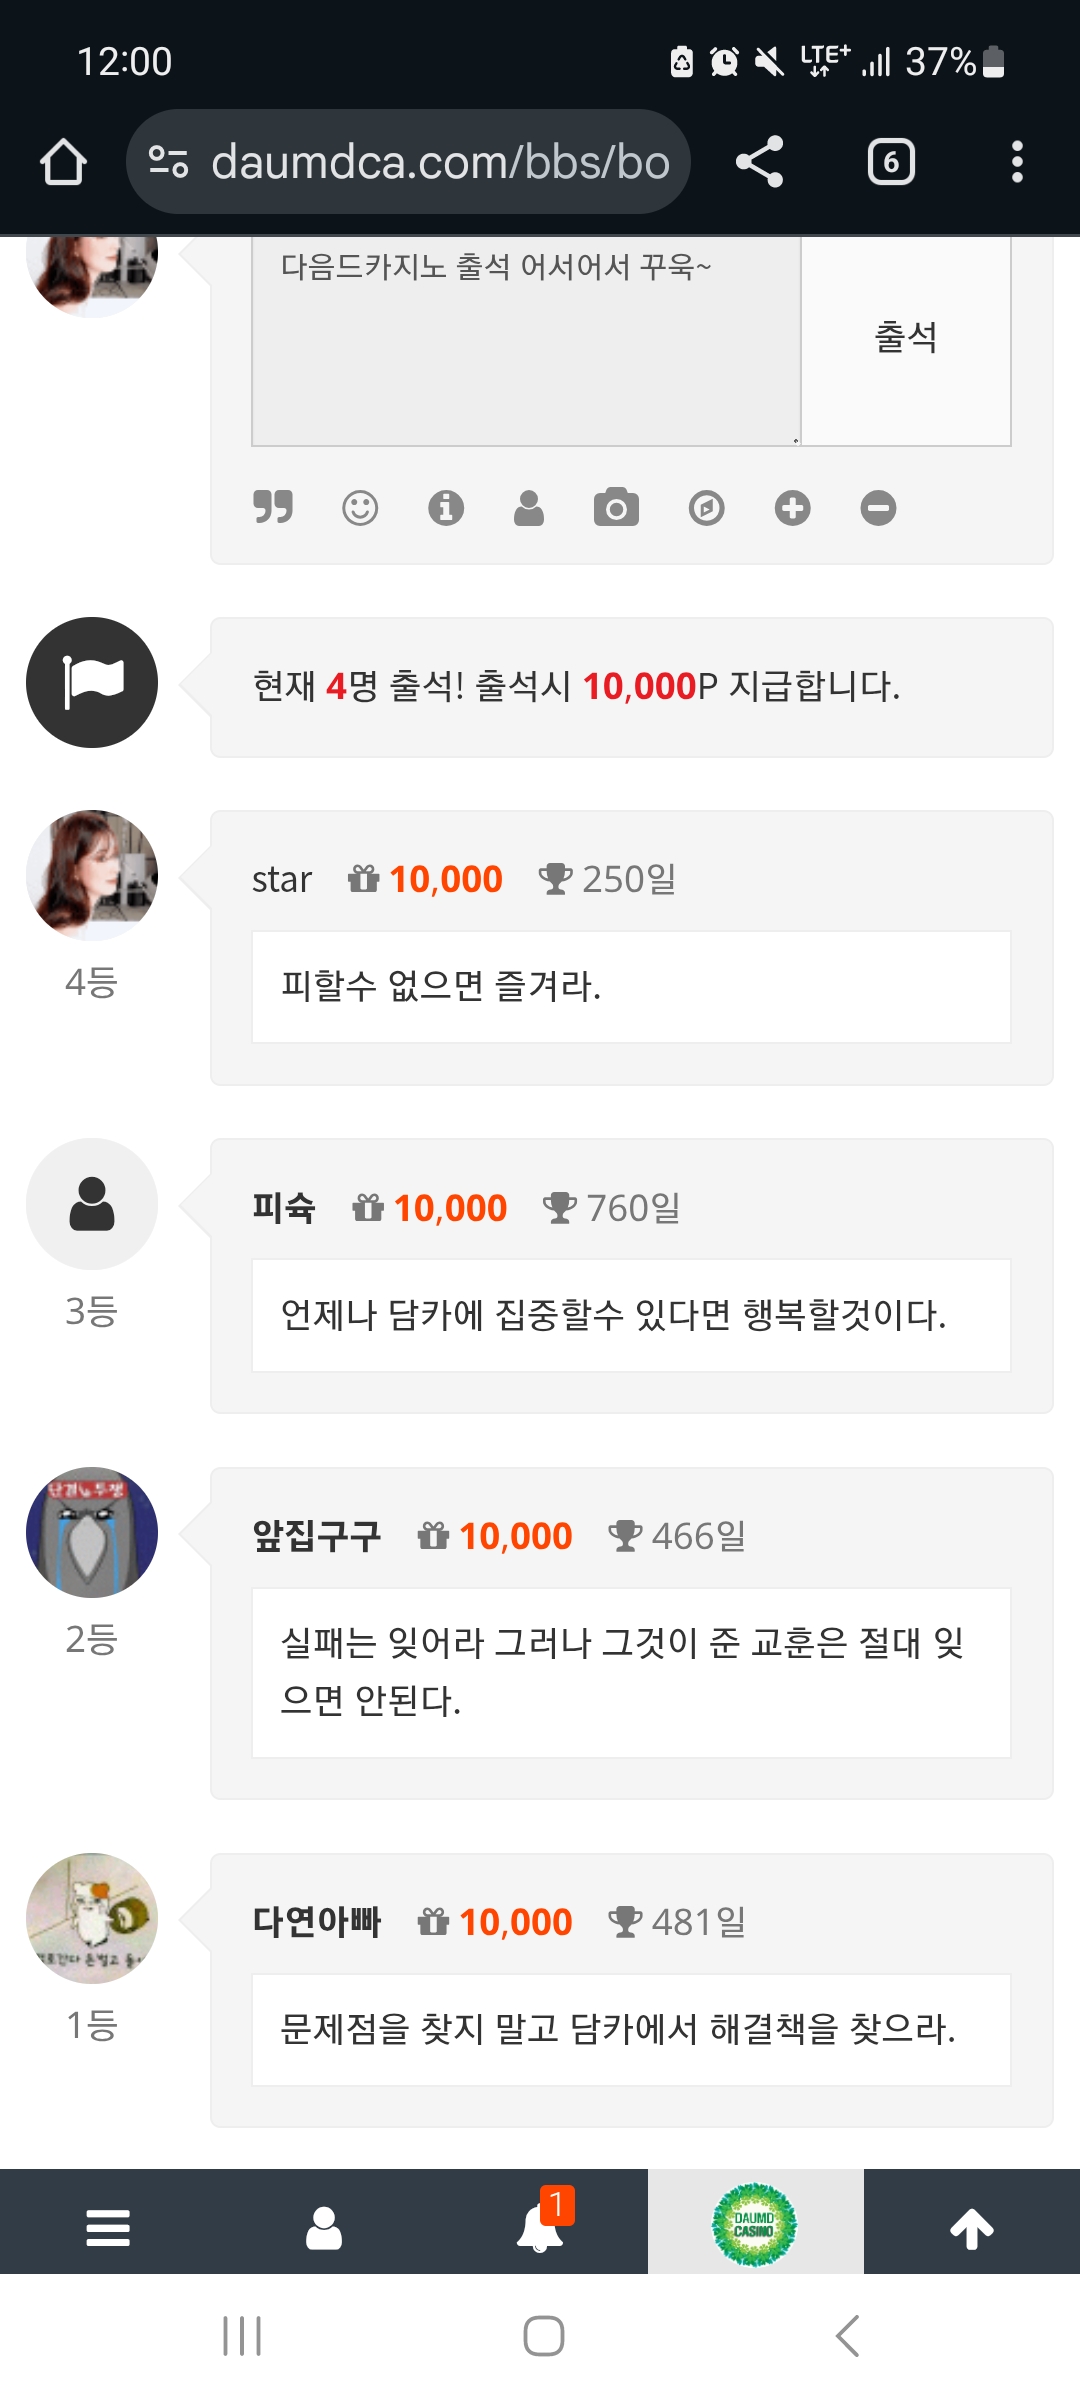Open the emoticon smiley picker
Viewport: 1080px width, 2400px height.
tap(360, 508)
